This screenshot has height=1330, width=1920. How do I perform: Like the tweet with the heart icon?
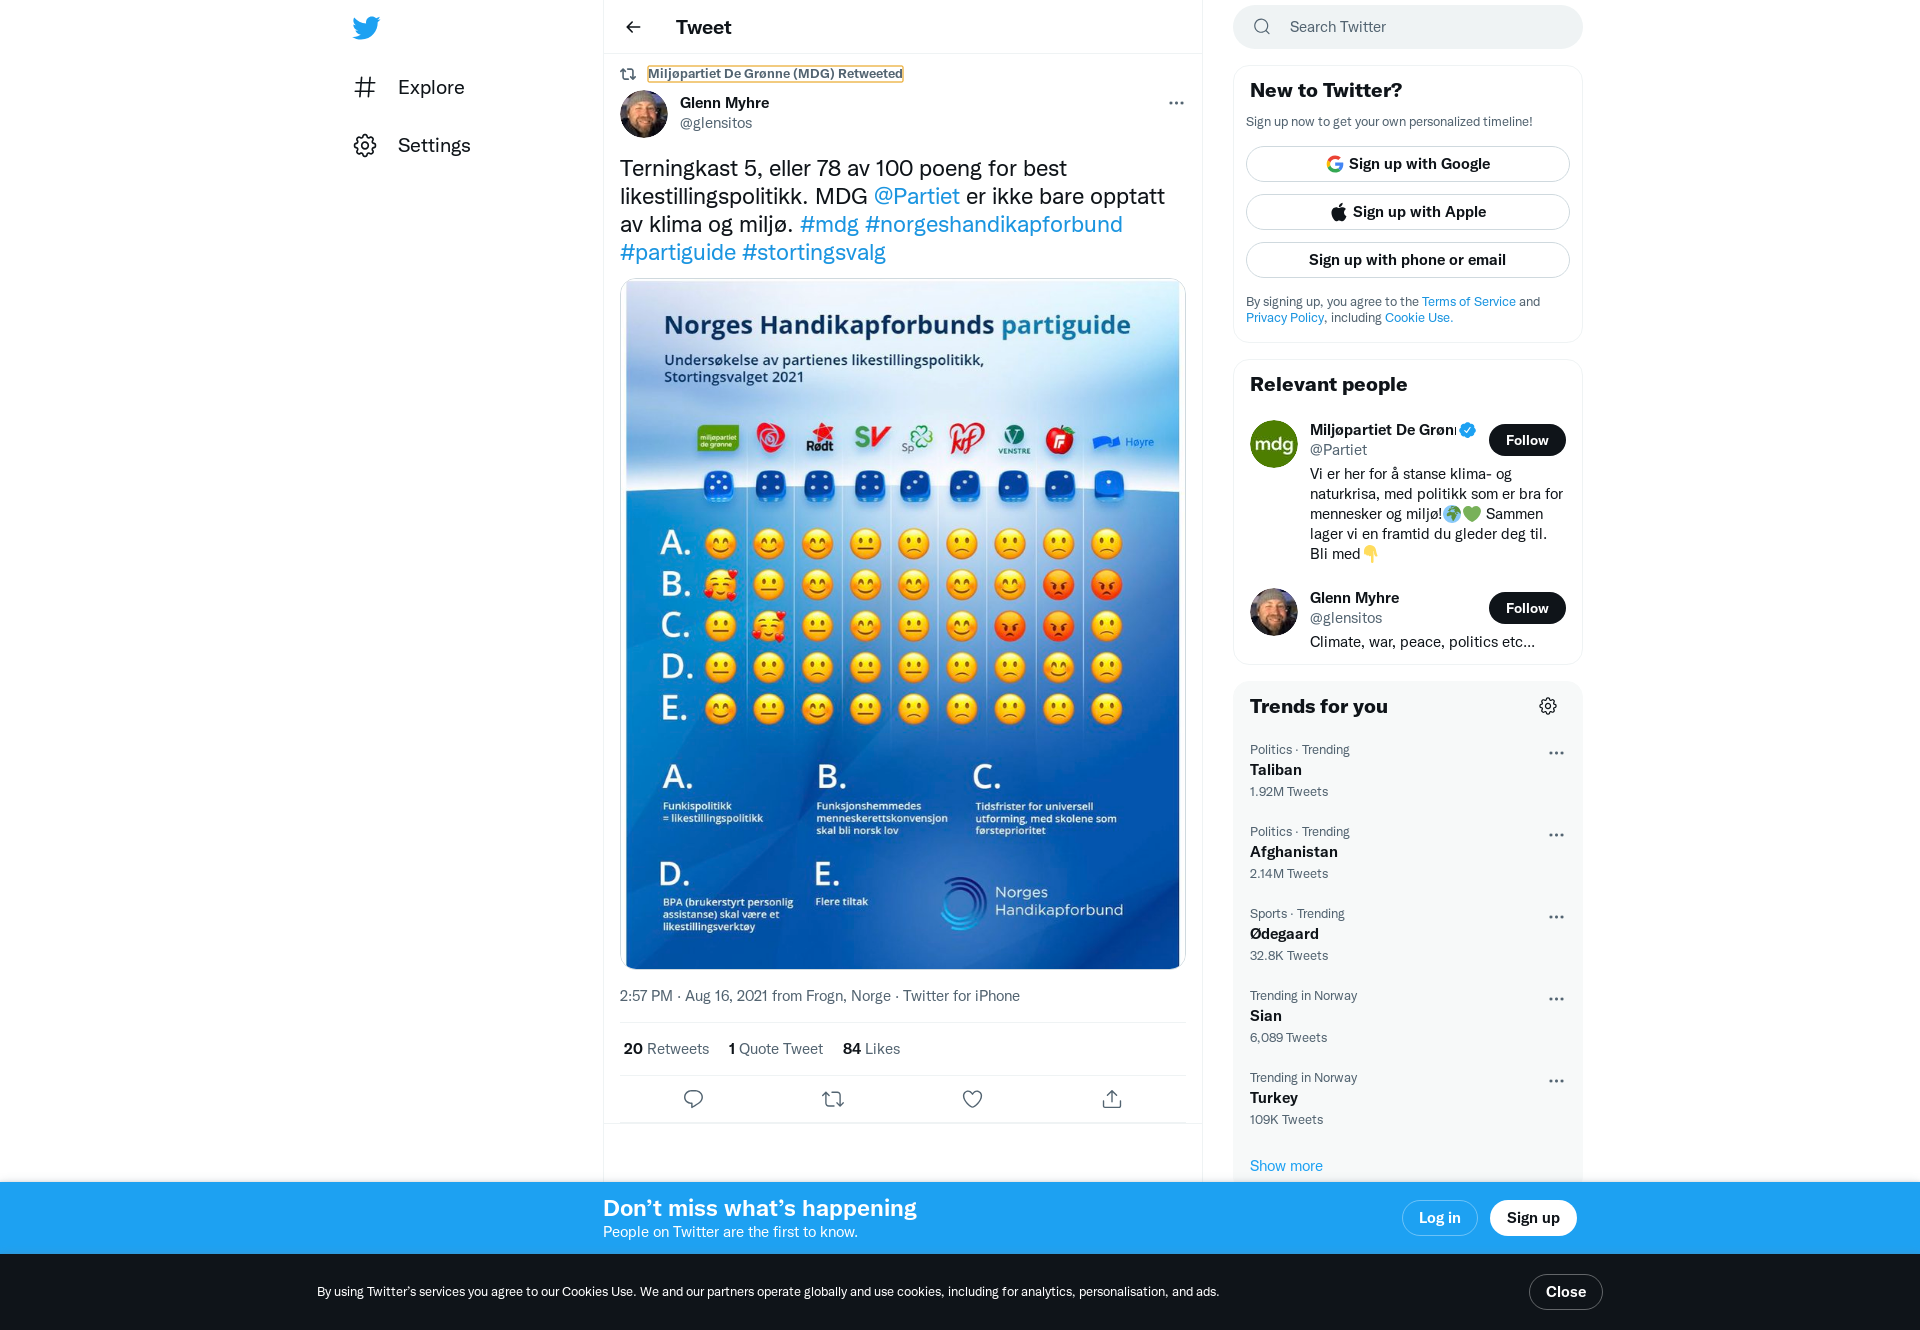click(x=972, y=1099)
